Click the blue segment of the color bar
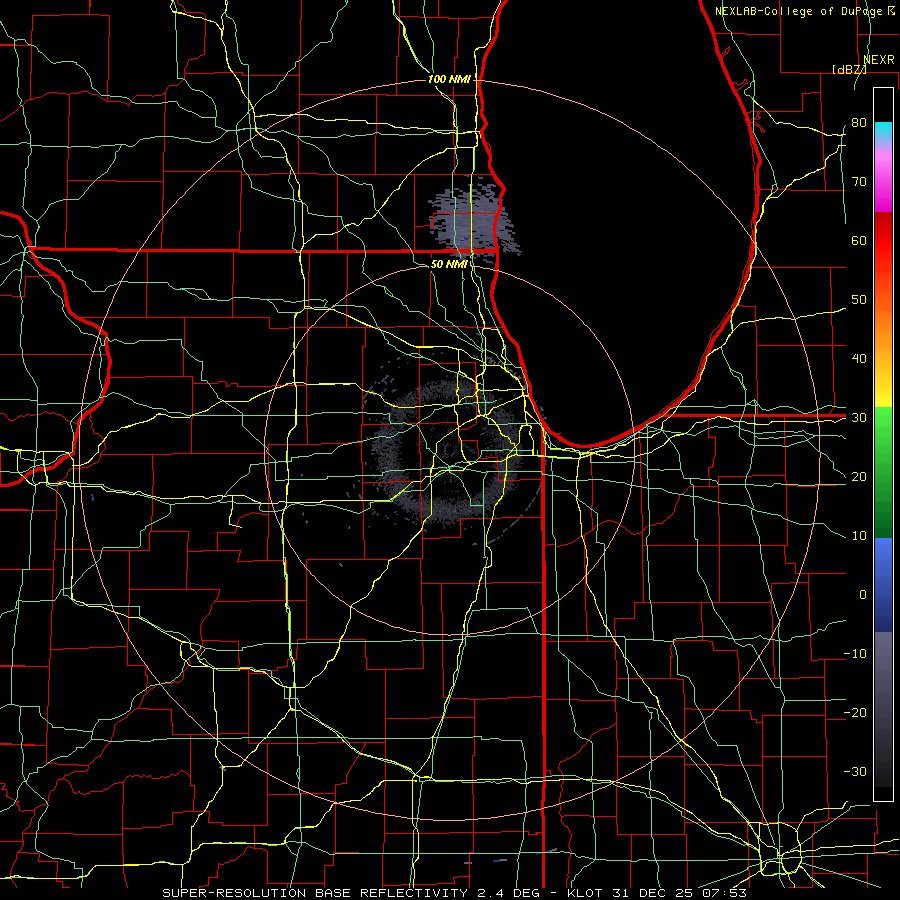This screenshot has height=900, width=900. click(x=883, y=585)
